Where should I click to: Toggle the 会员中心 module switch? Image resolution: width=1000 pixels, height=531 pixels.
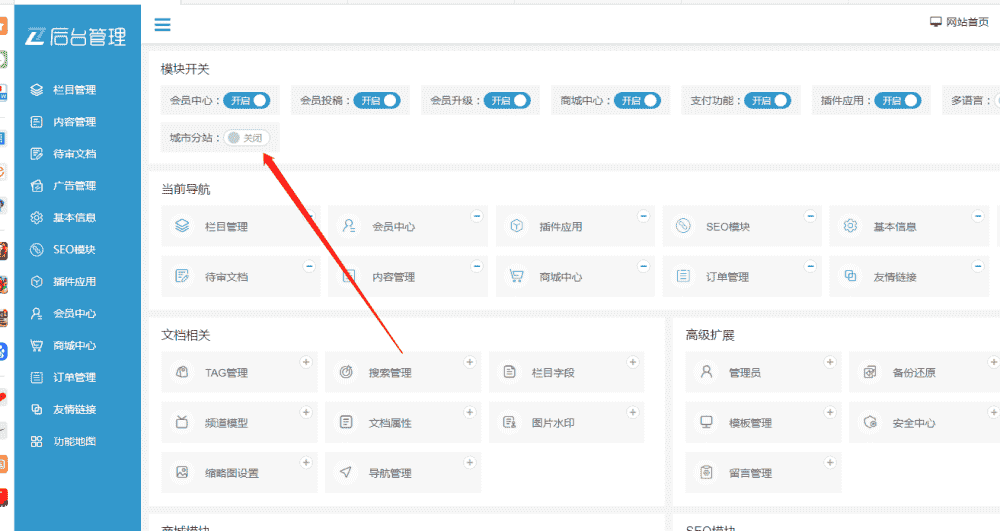pos(246,101)
